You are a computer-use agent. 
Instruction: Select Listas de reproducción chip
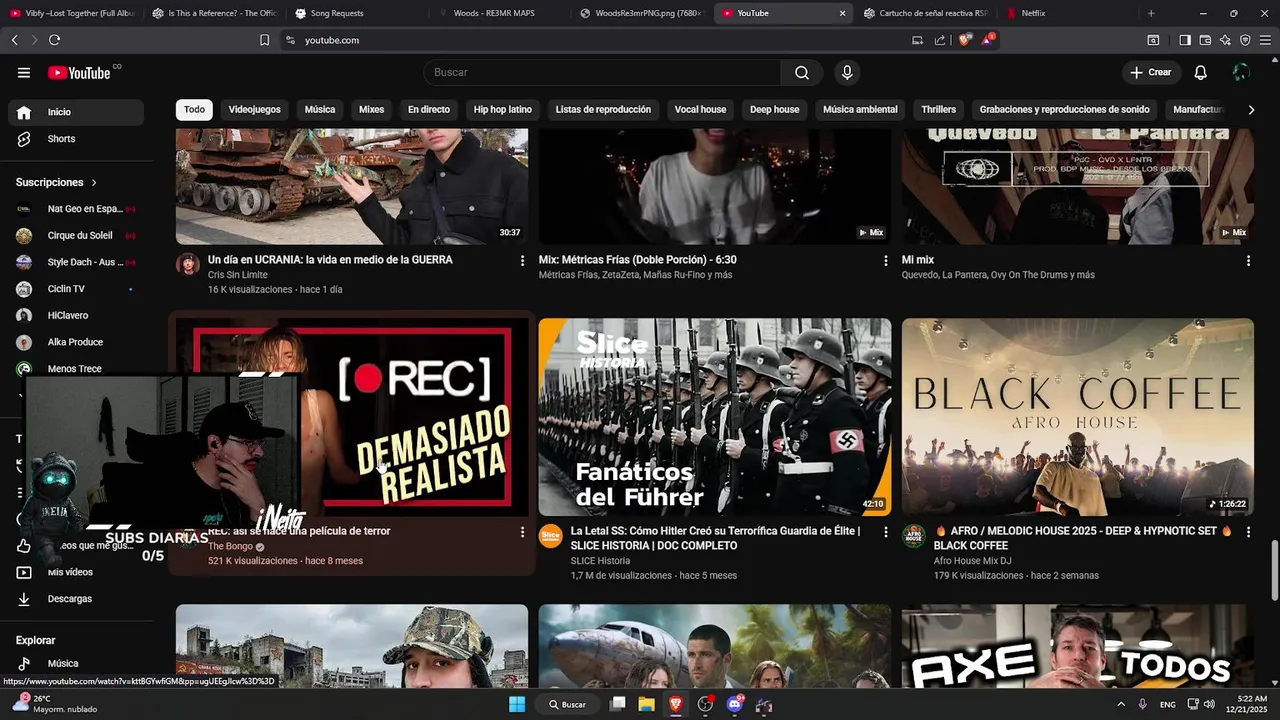point(603,109)
